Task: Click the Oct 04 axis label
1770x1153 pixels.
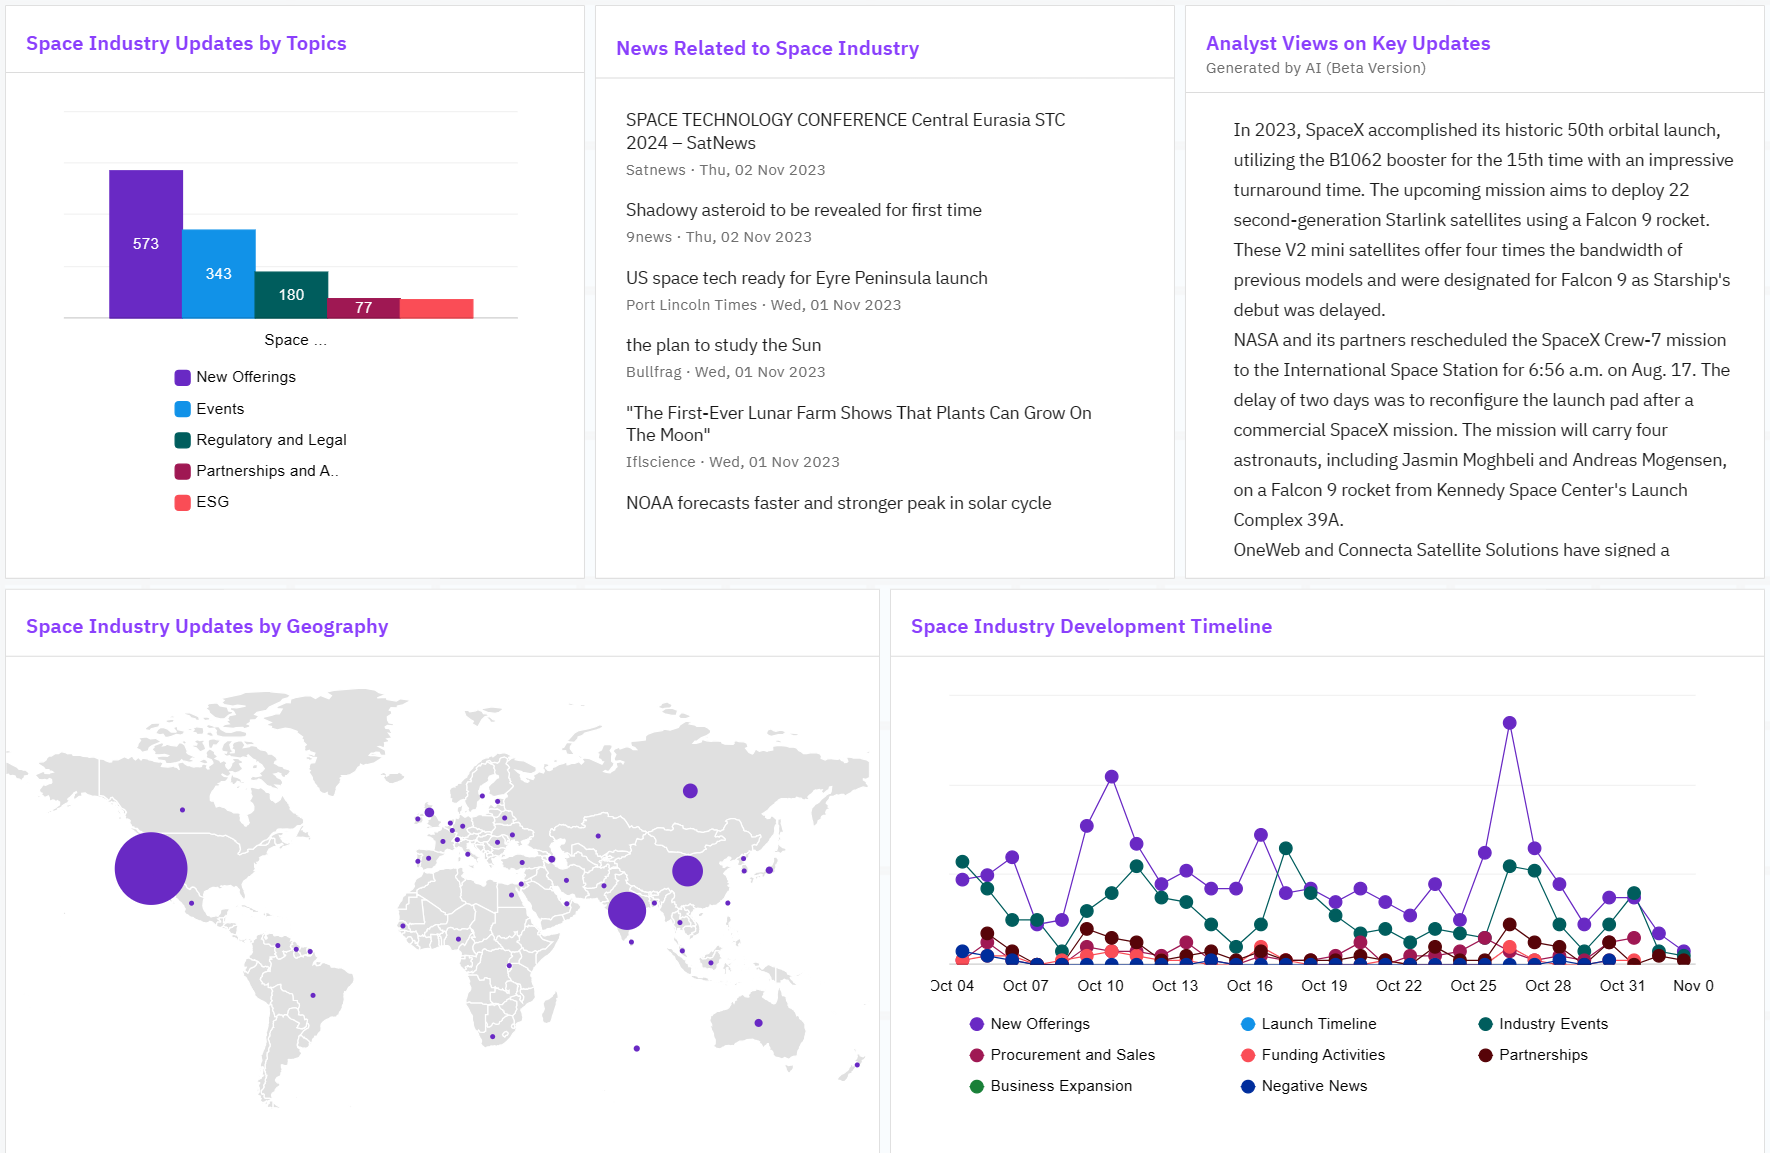Action: click(x=952, y=986)
